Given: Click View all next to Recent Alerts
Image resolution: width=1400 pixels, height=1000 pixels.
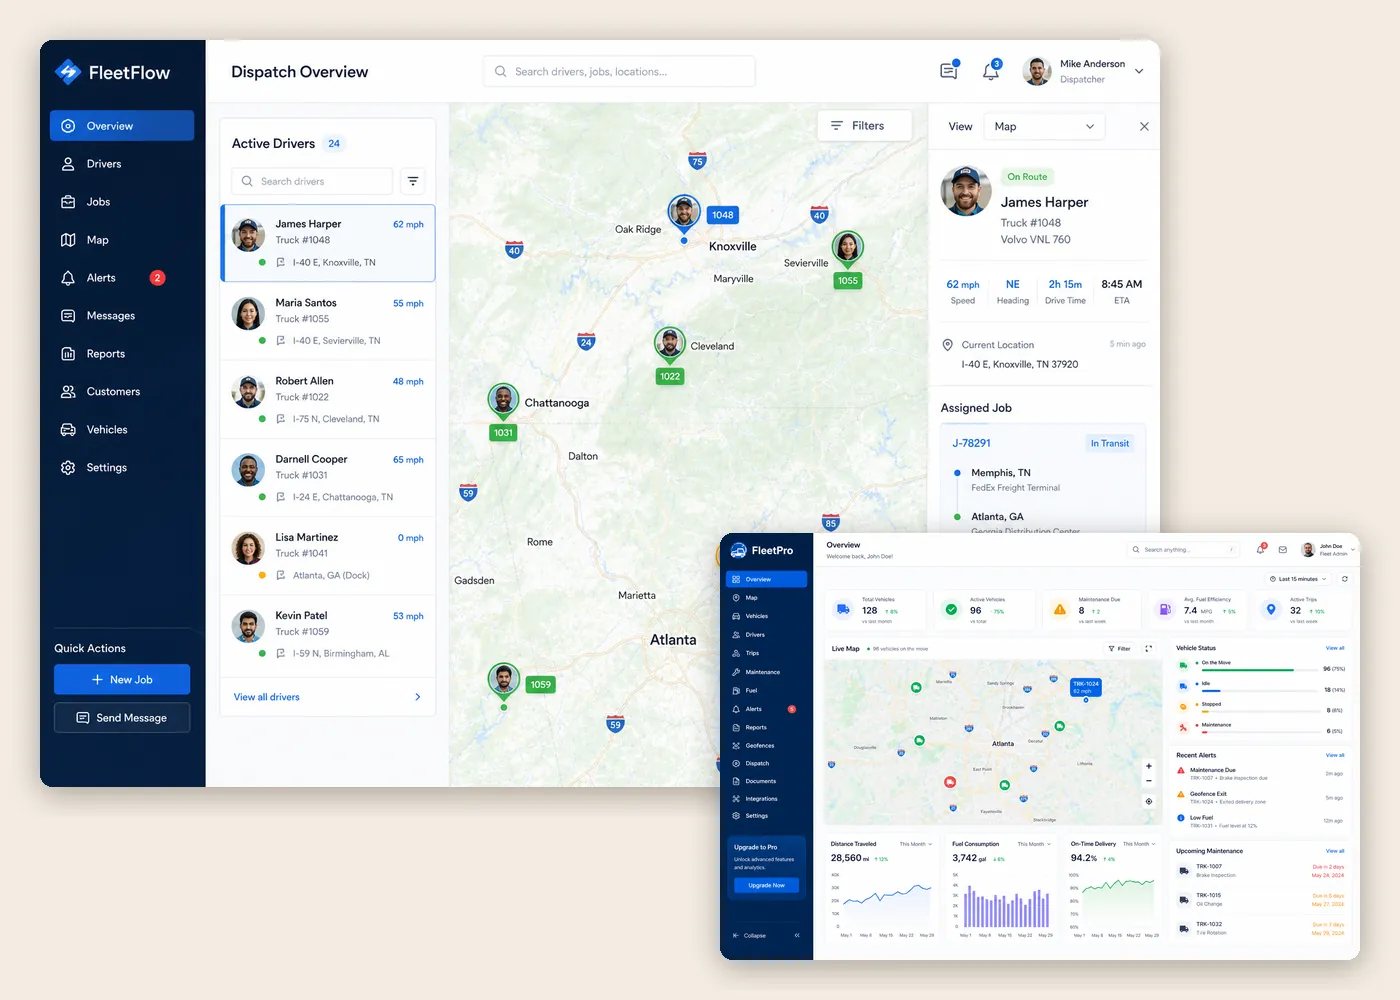Looking at the screenshot, I should coord(1335,755).
